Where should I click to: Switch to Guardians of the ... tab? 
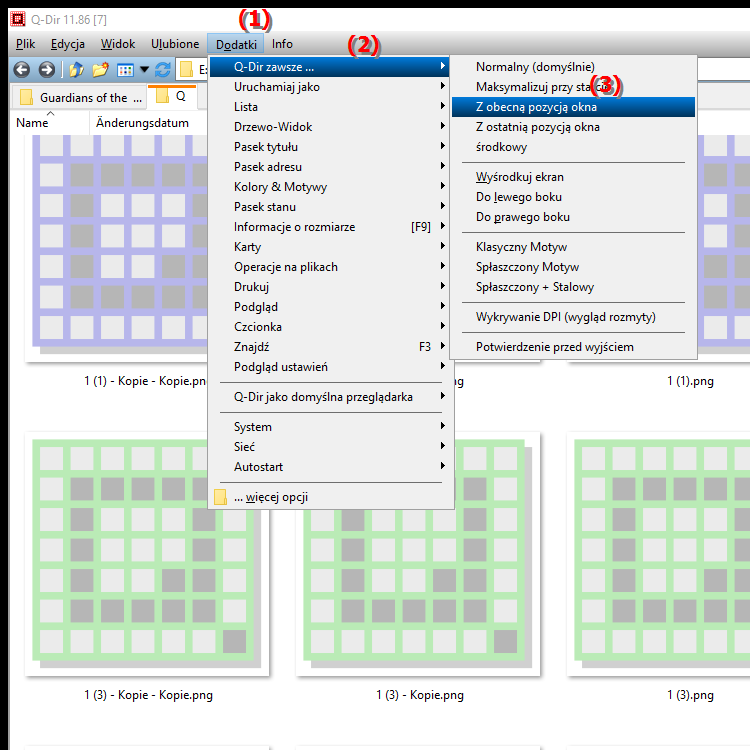pyautogui.click(x=79, y=98)
